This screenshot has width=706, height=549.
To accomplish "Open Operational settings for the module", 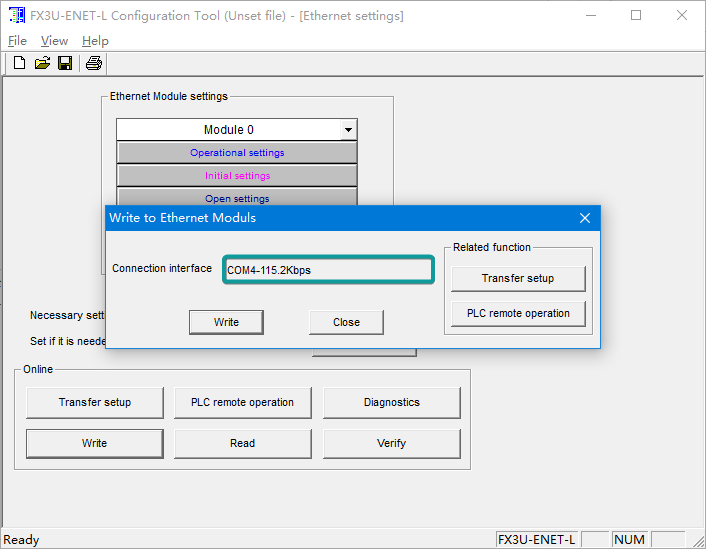I will point(237,153).
